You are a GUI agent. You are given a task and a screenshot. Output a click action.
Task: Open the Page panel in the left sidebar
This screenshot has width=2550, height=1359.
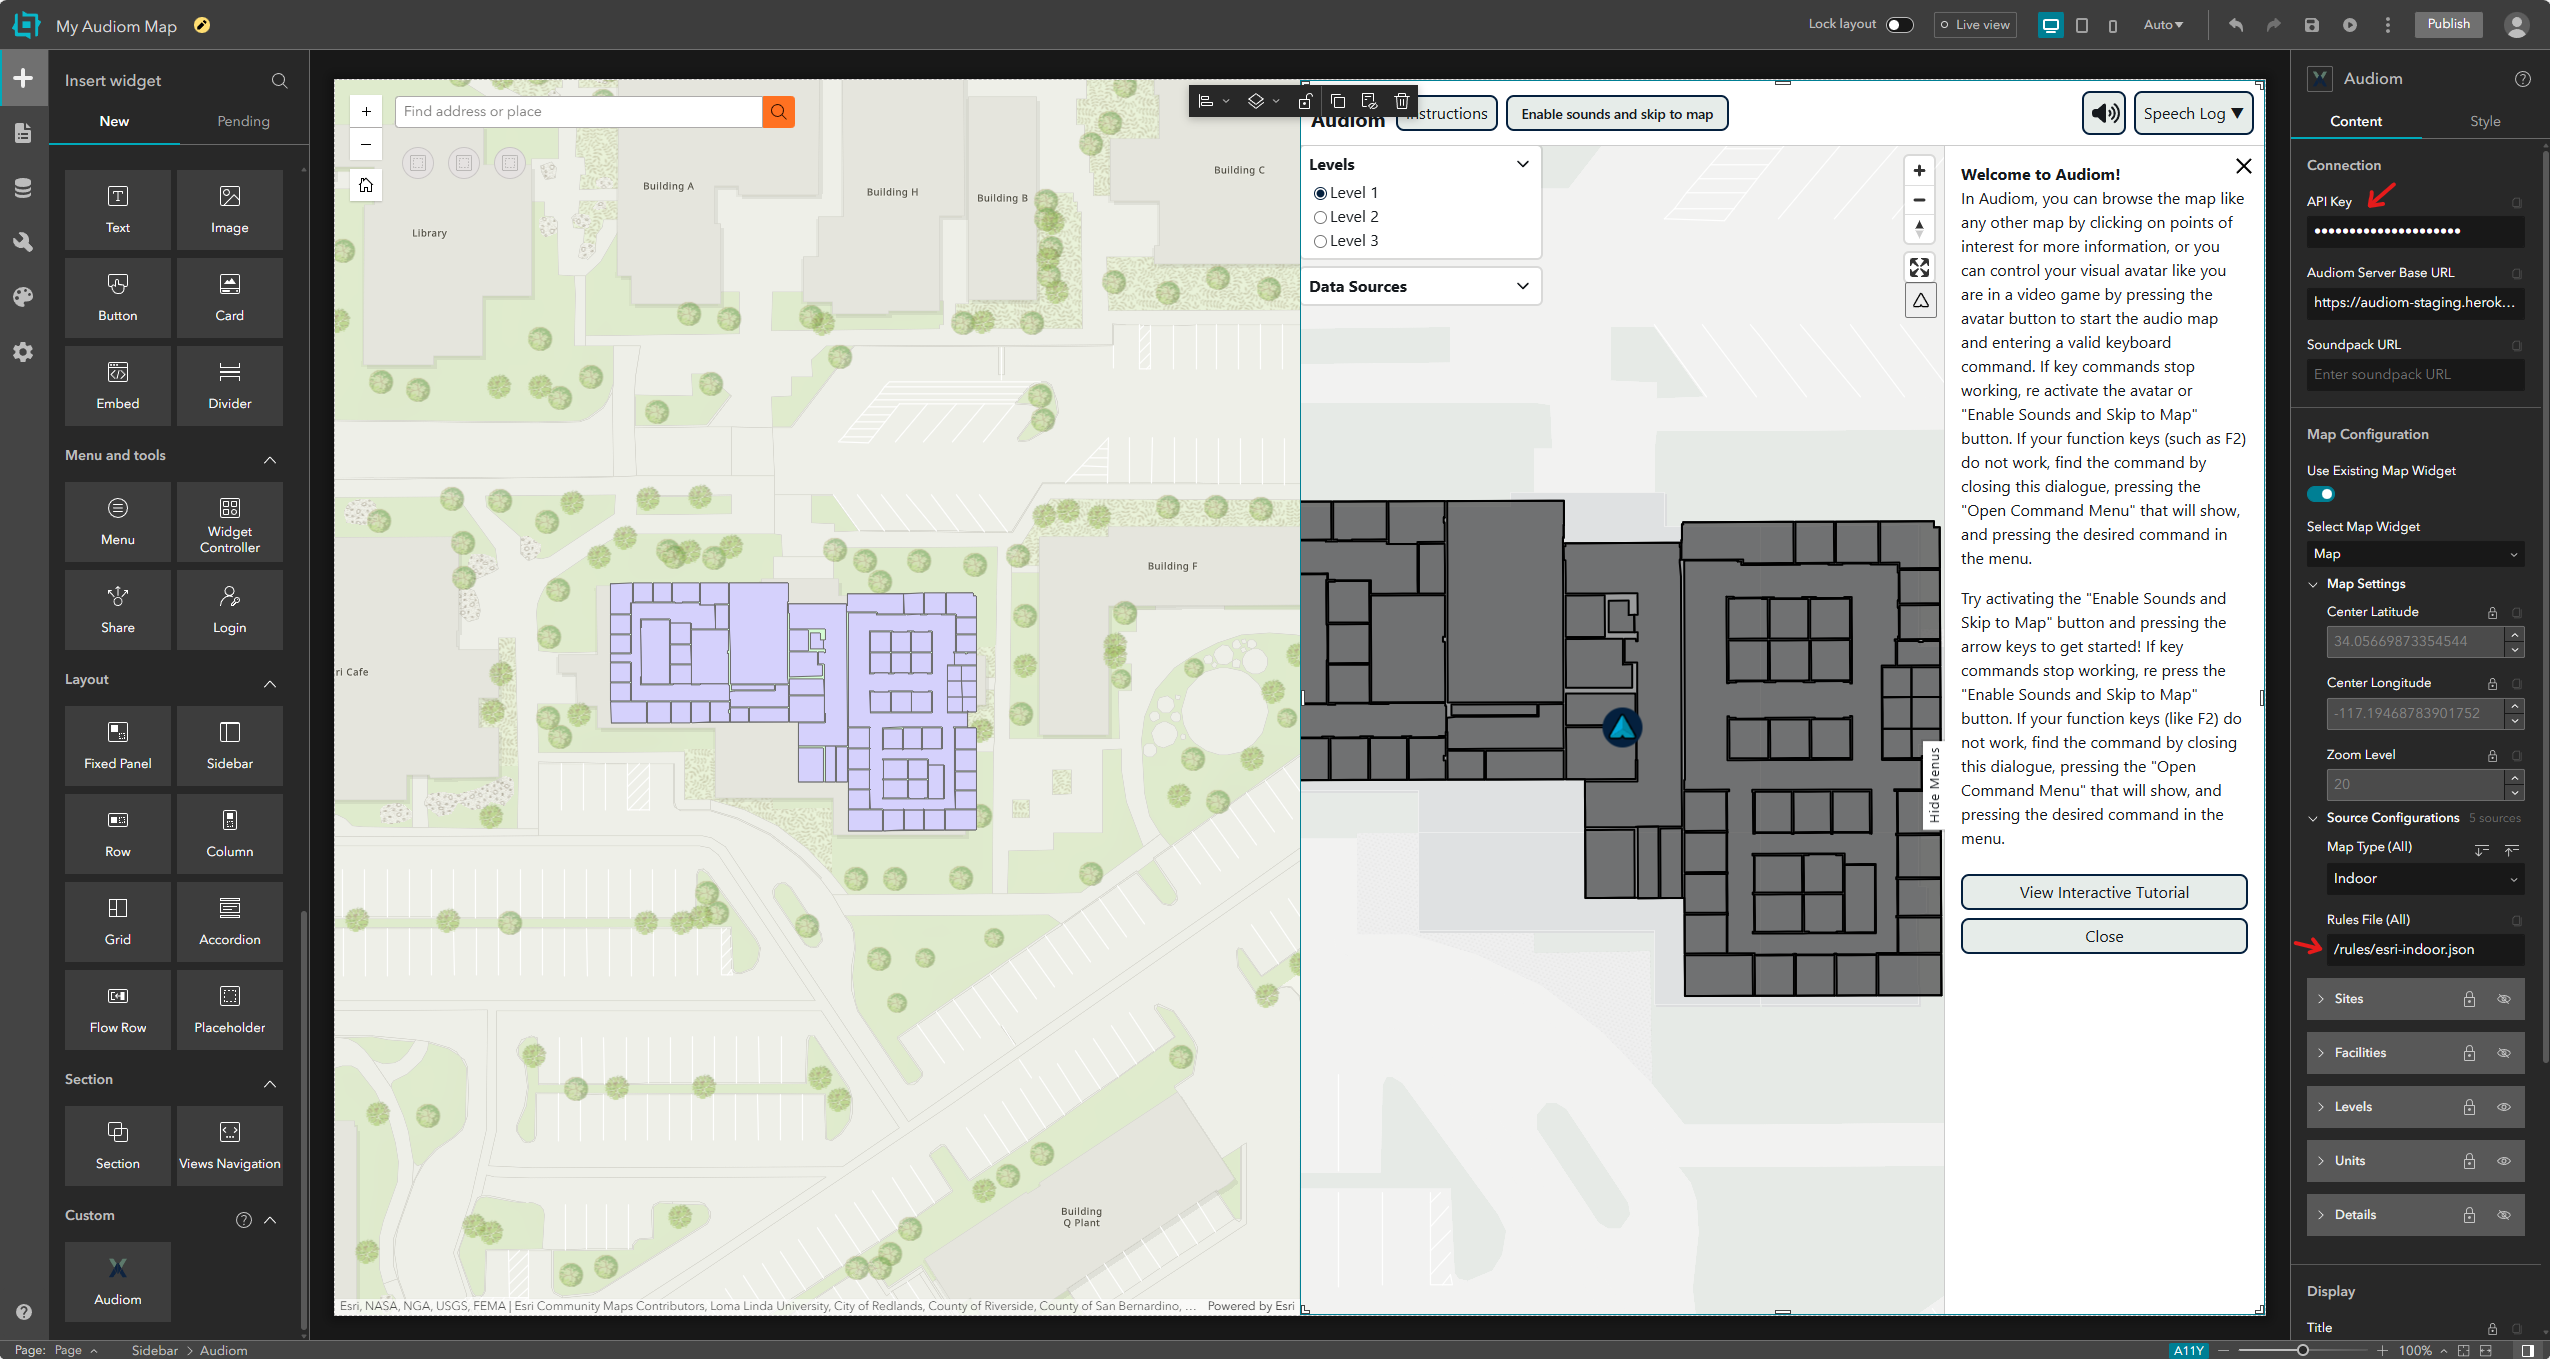(22, 132)
